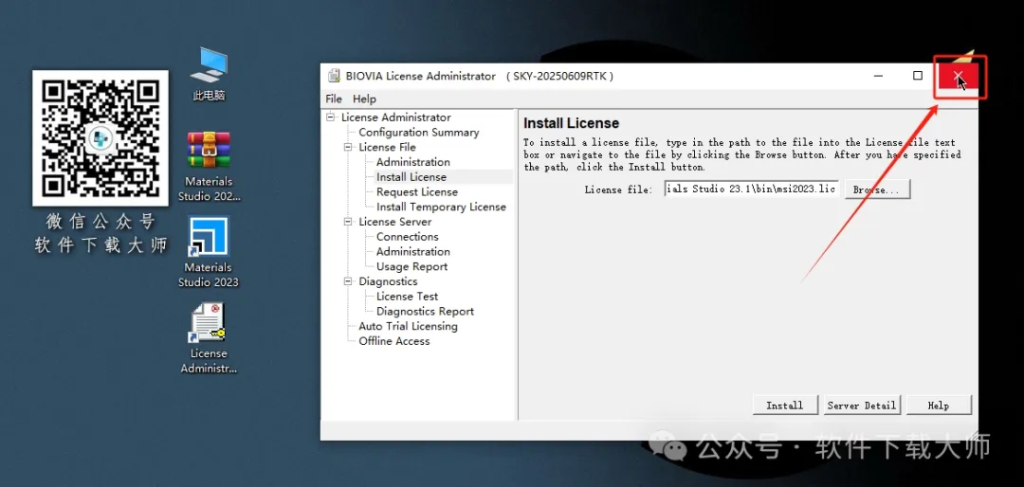Select Configuration Summary in the tree
Image resolution: width=1024 pixels, height=487 pixels.
[418, 133]
